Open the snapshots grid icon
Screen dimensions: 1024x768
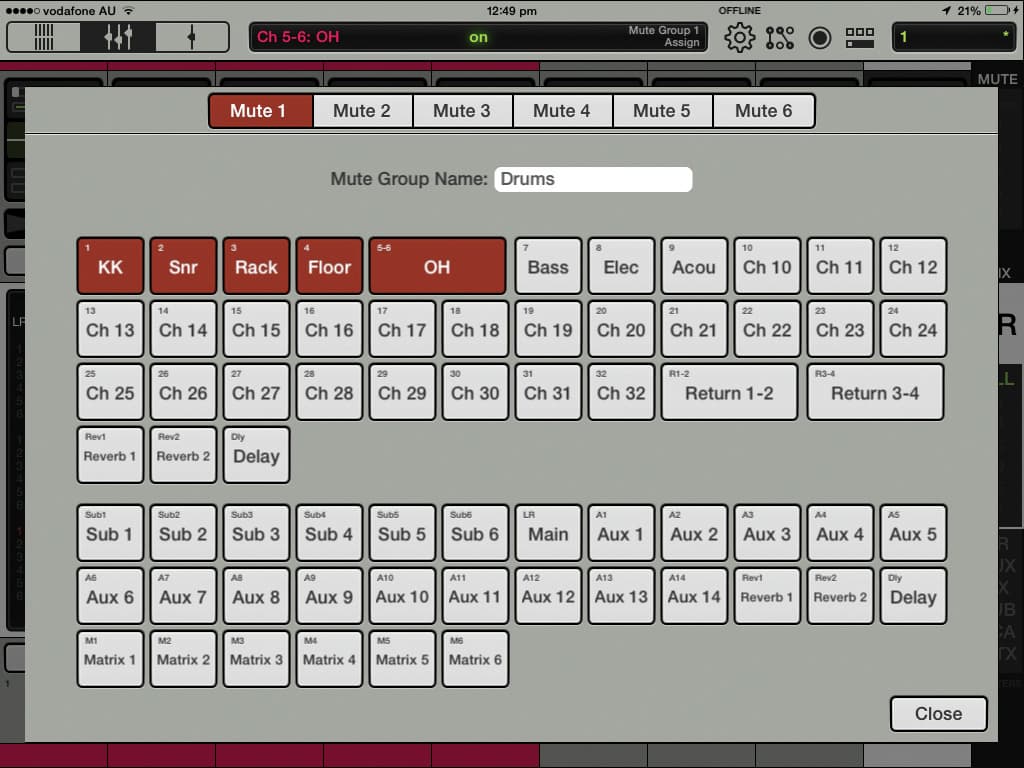(x=859, y=37)
